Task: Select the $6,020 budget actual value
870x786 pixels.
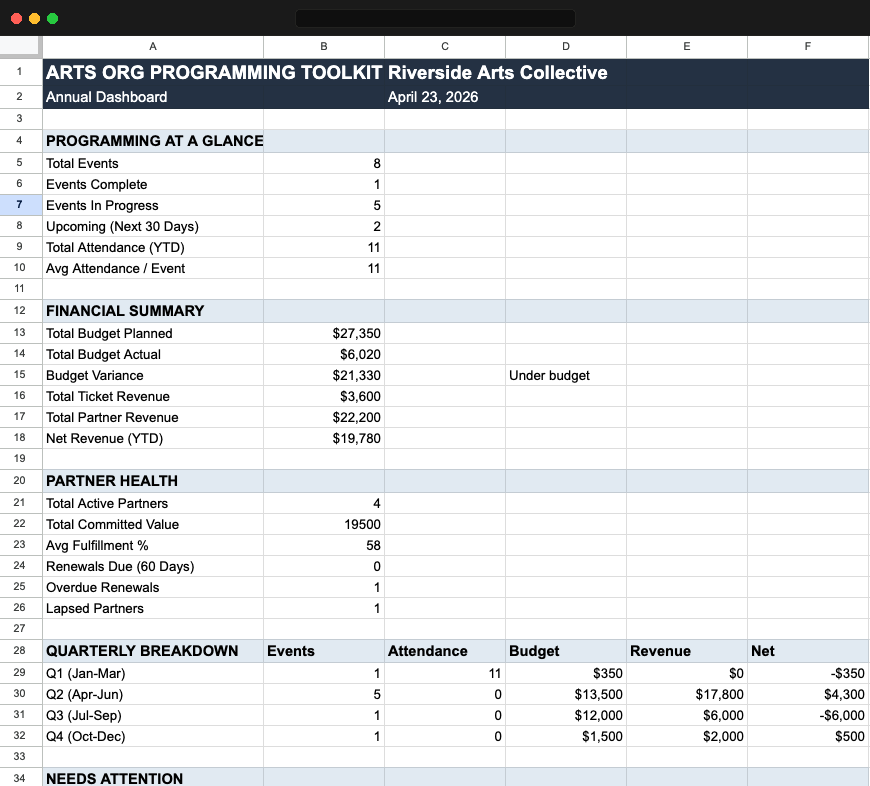Action: pos(324,354)
